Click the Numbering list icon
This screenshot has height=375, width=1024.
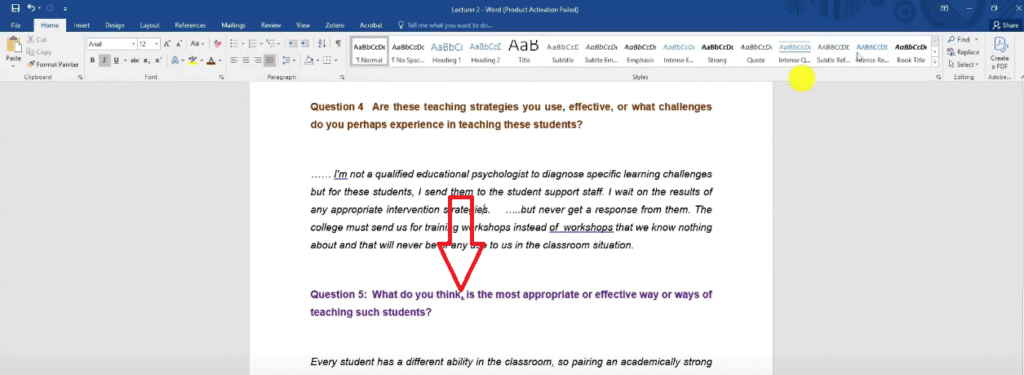[x=253, y=44]
